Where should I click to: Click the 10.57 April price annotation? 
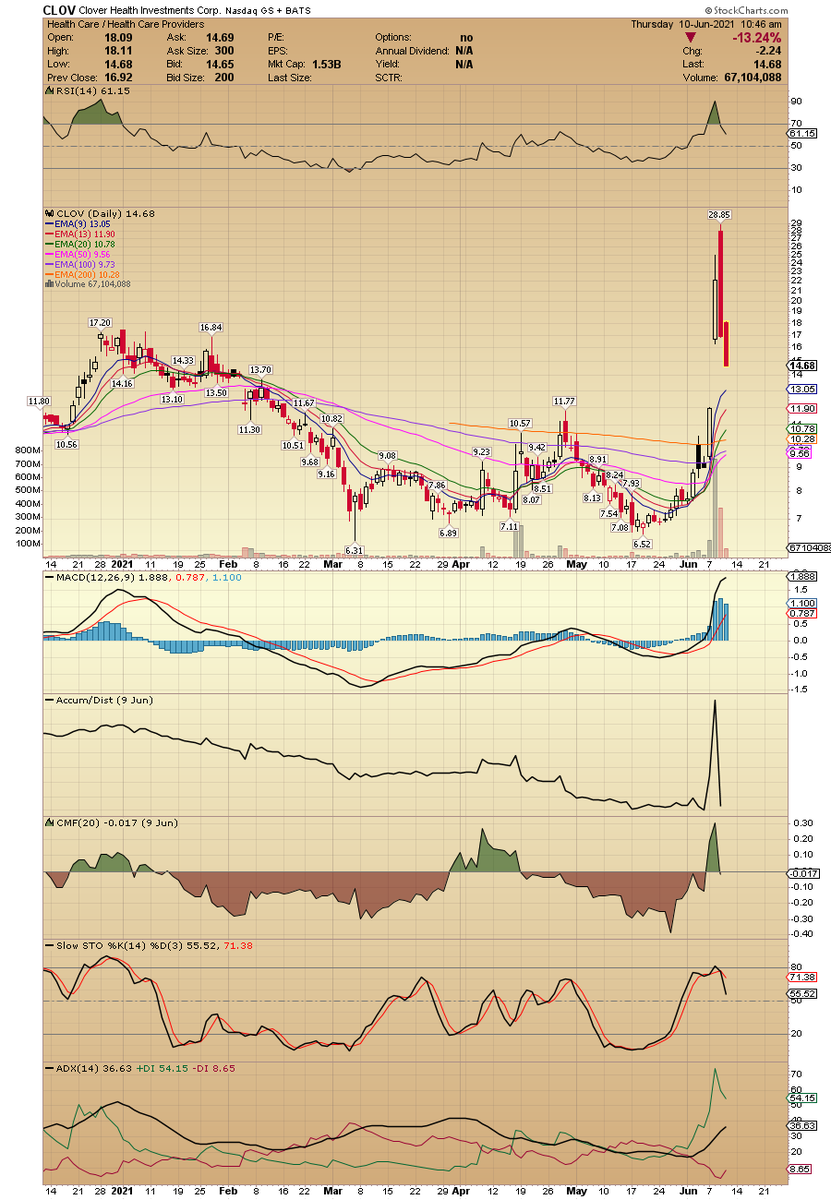(x=520, y=424)
